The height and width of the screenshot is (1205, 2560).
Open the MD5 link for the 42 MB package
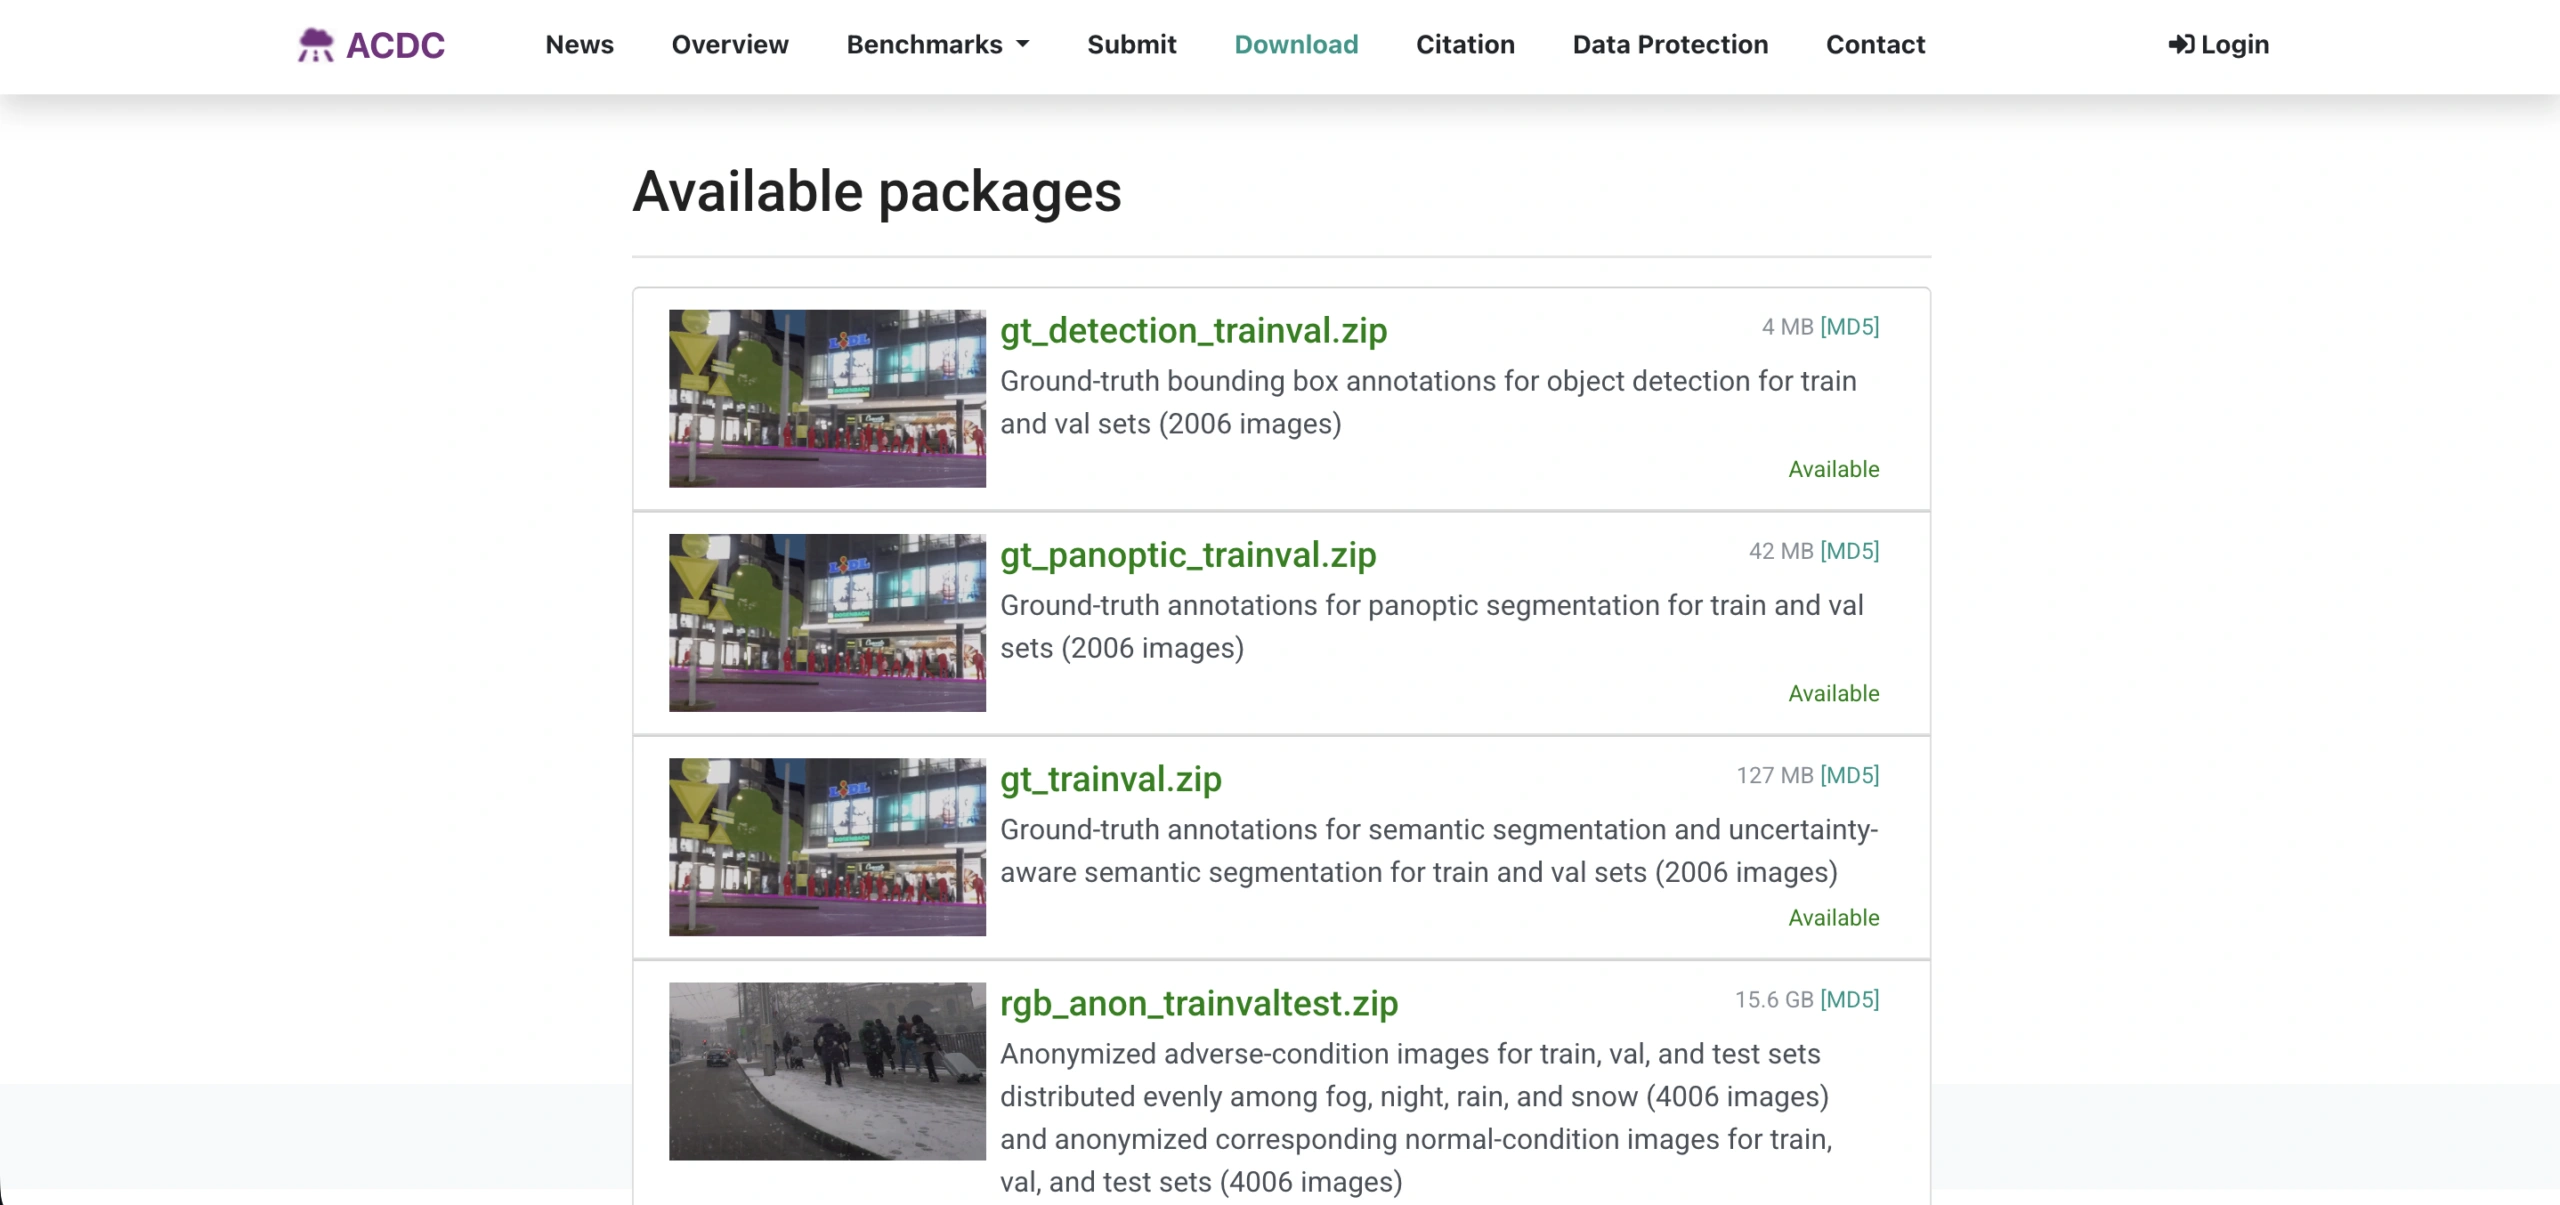click(x=1849, y=551)
